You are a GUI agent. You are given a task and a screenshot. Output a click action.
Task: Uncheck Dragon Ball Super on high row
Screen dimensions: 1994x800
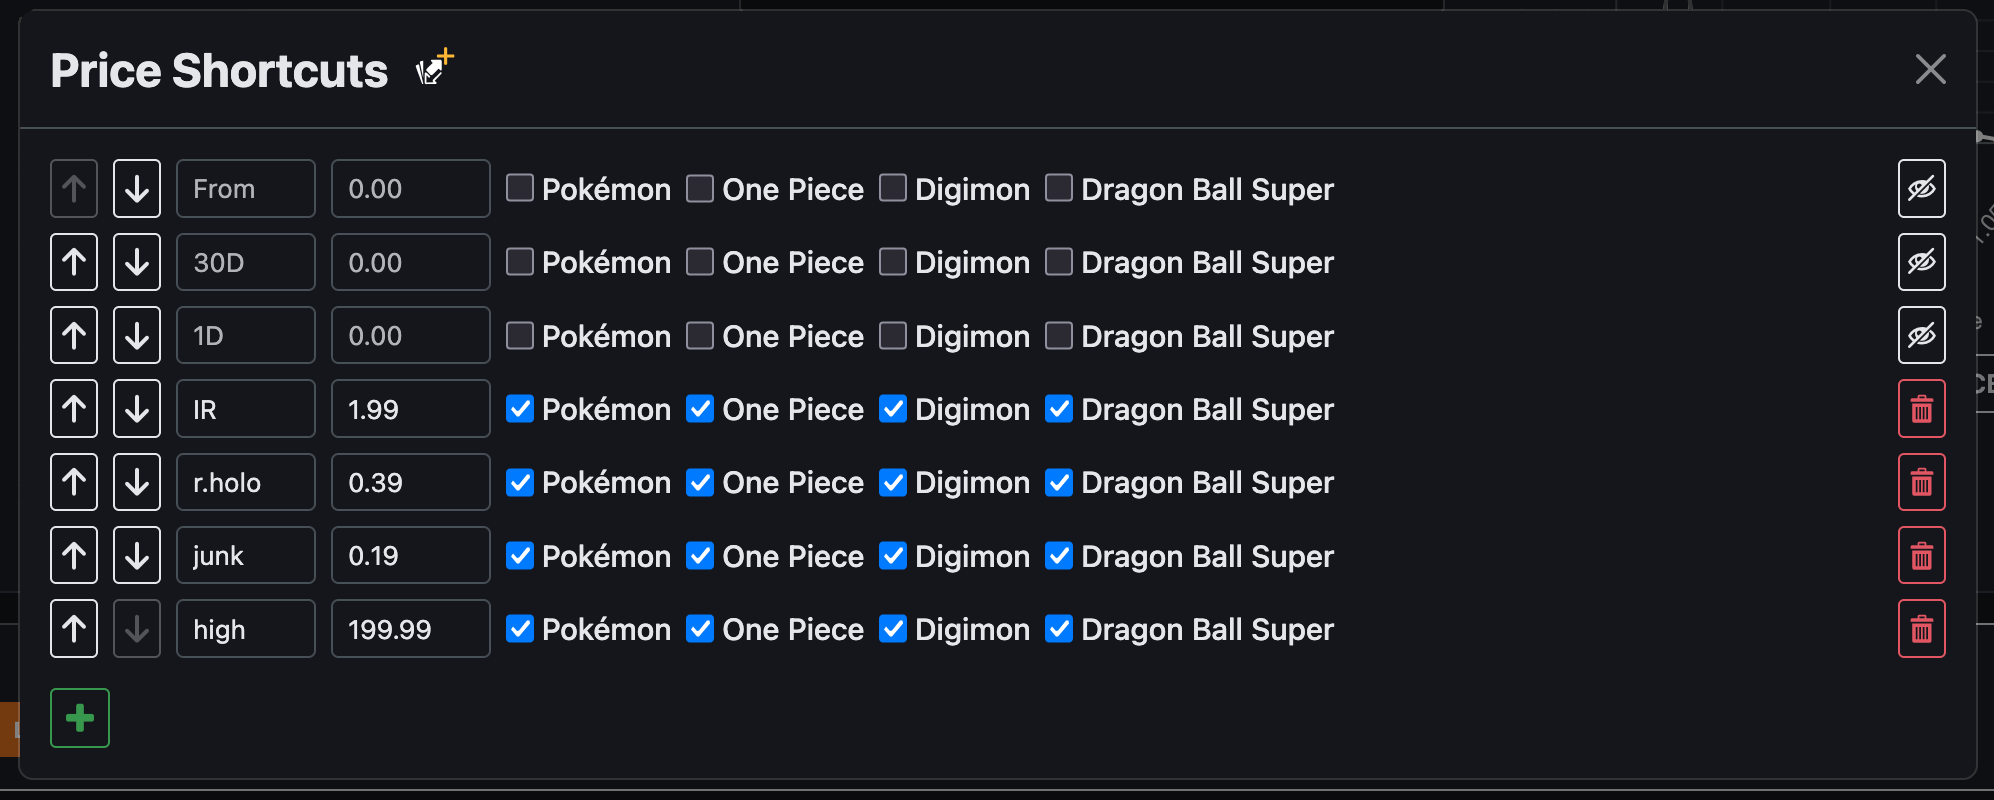point(1059,628)
